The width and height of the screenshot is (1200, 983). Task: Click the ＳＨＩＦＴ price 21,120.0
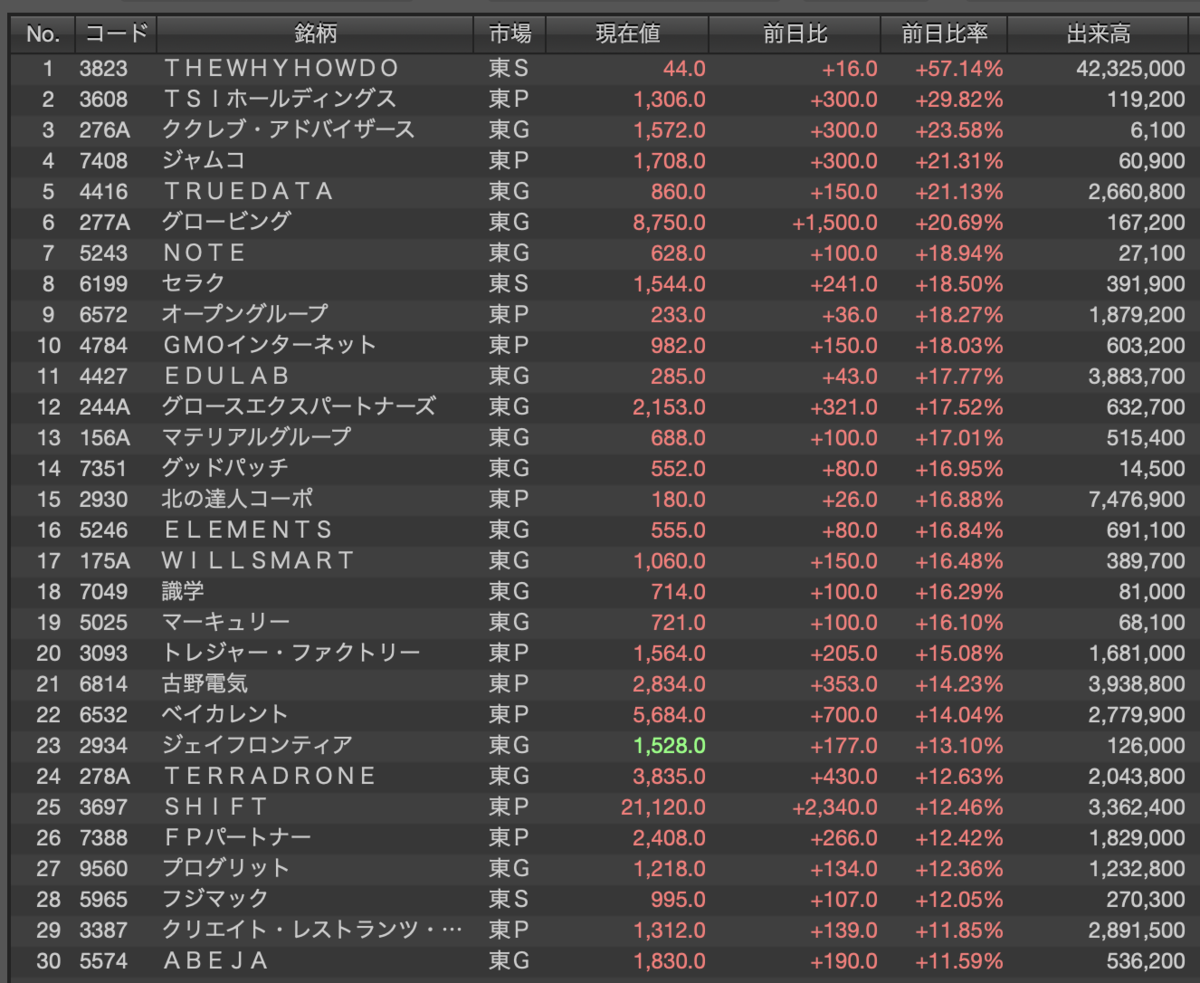[x=664, y=807]
